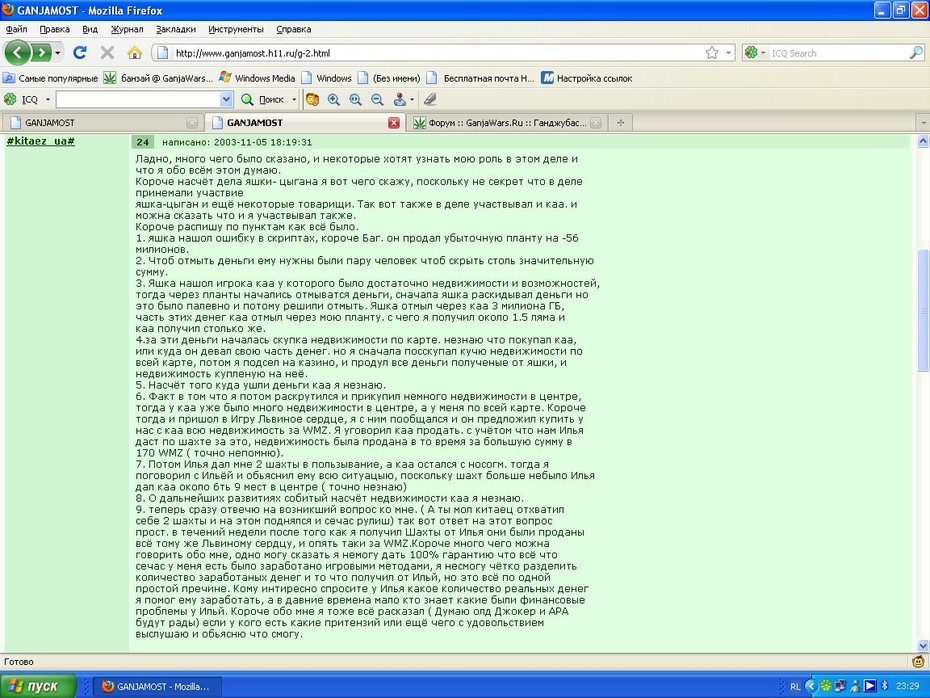The width and height of the screenshot is (930, 698).
Task: Open the пуск Start button
Action: (38, 686)
